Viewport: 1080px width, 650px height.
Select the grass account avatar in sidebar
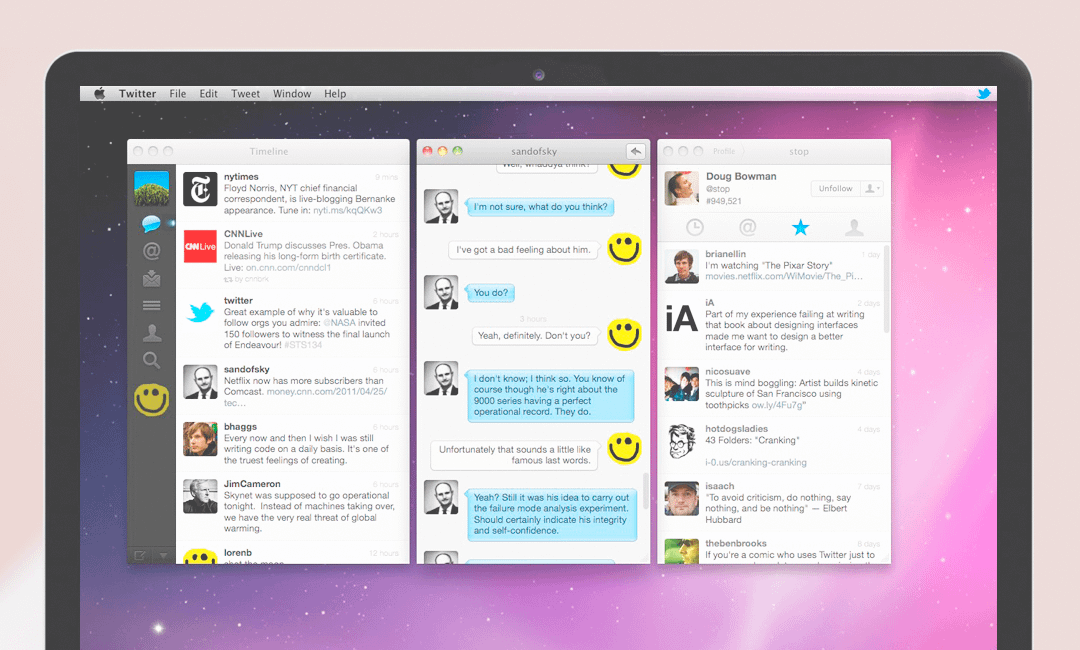pos(152,189)
